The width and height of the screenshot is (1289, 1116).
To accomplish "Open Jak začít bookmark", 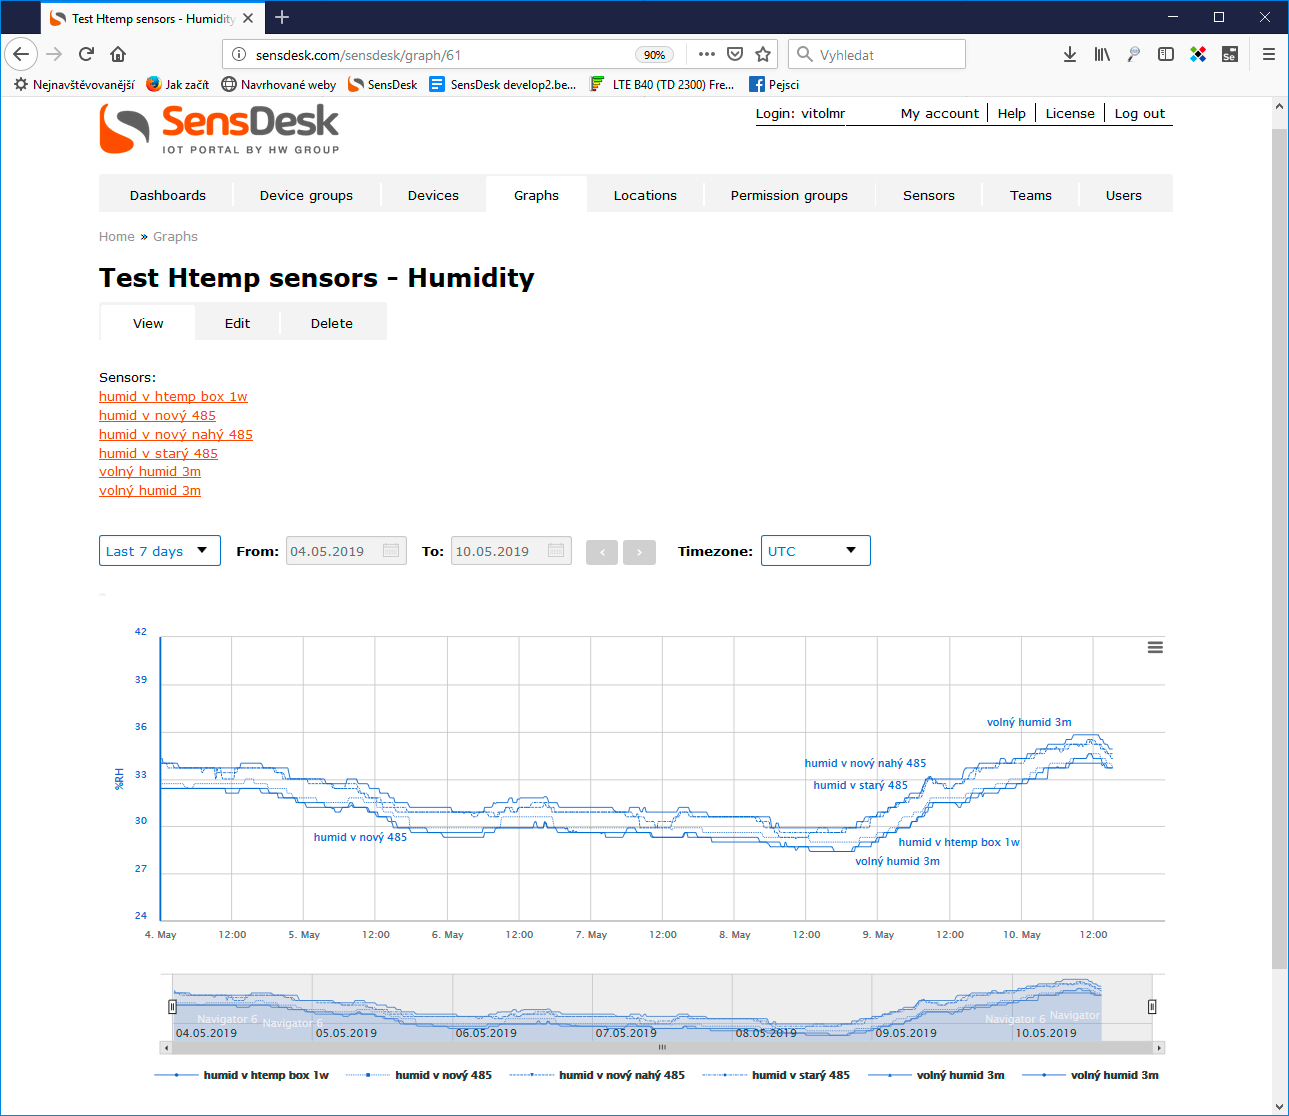I will click(x=177, y=84).
